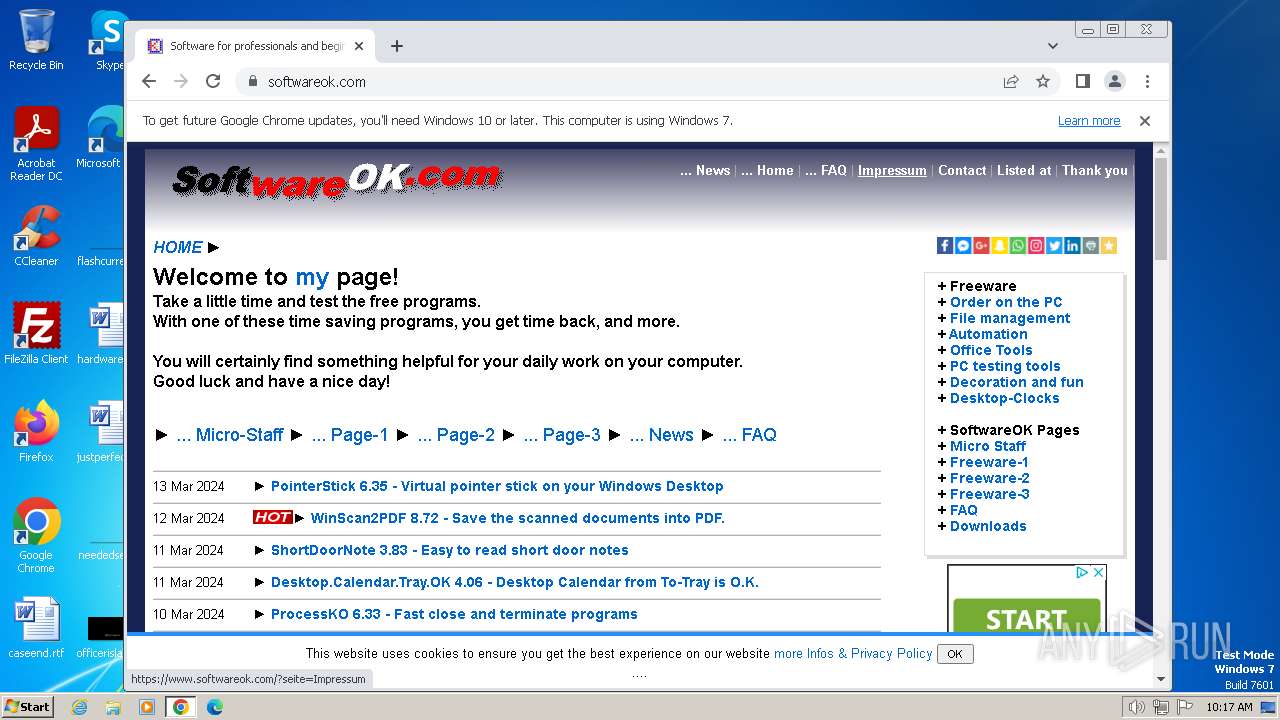Share on Instagram icon
This screenshot has width=1280, height=720.
point(1036,245)
